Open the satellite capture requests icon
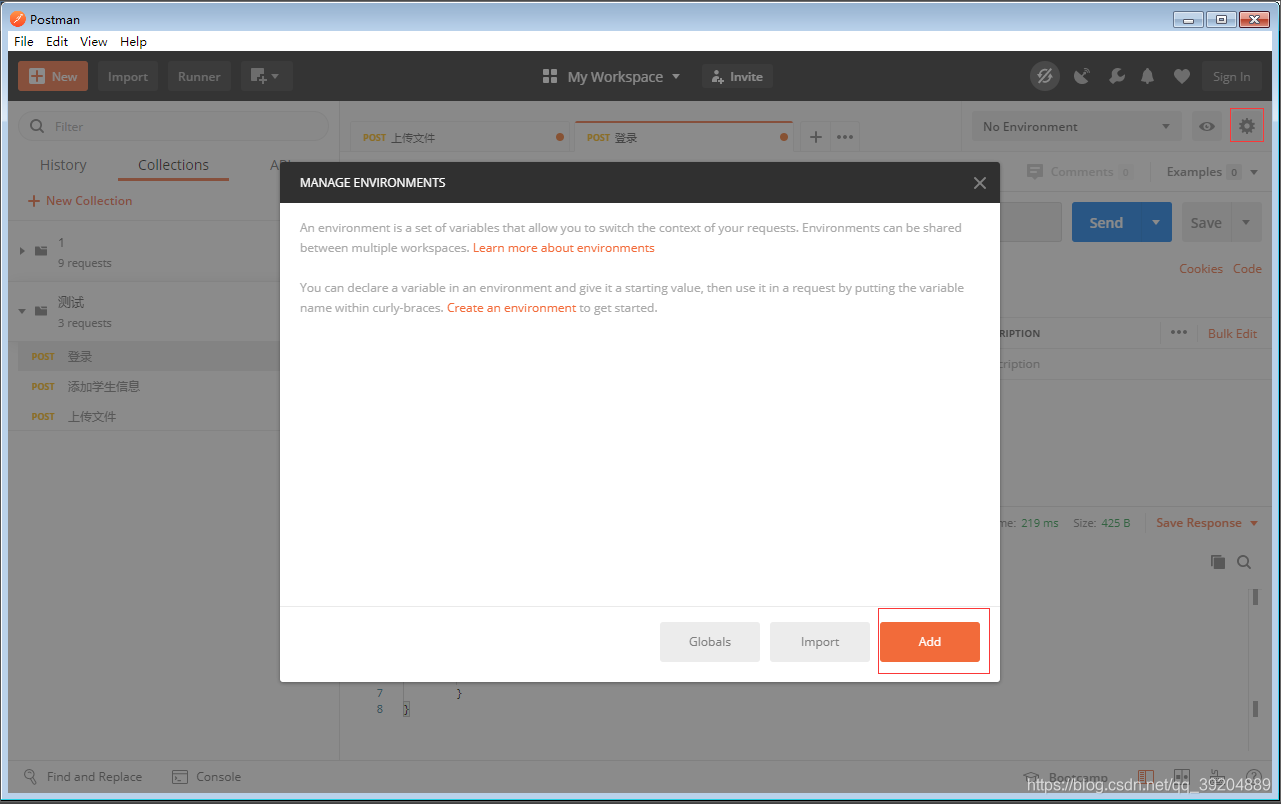This screenshot has height=804, width=1281. (x=1081, y=76)
